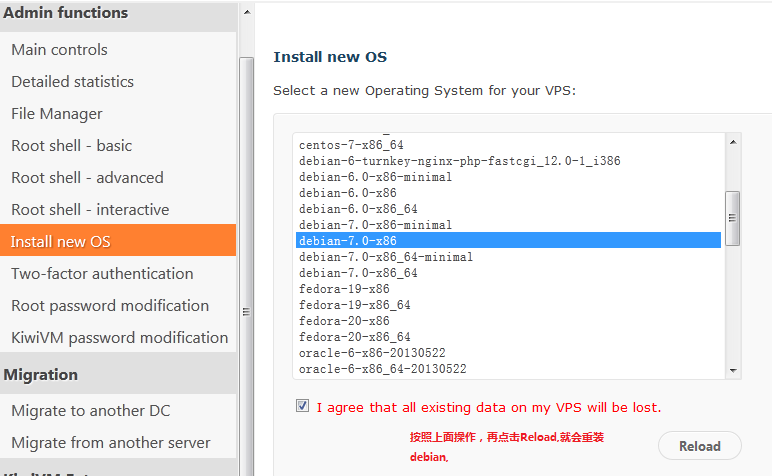Image resolution: width=772 pixels, height=476 pixels.
Task: Launch Root shell - interactive
Action: pos(91,210)
